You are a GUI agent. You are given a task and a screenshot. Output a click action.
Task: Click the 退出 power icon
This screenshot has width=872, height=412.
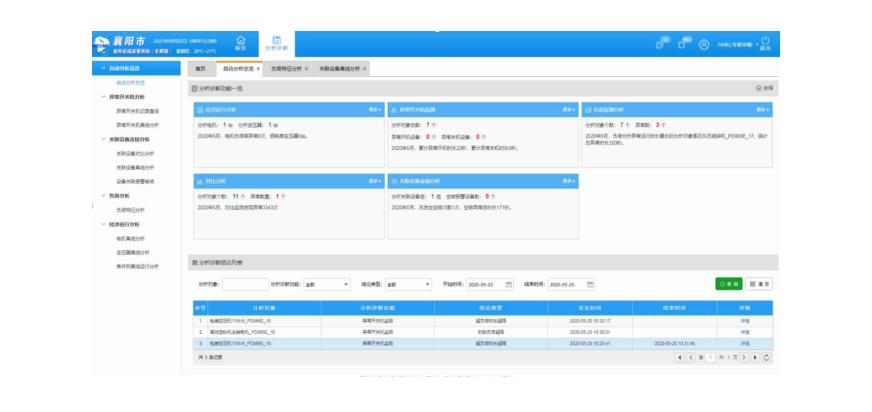764,42
